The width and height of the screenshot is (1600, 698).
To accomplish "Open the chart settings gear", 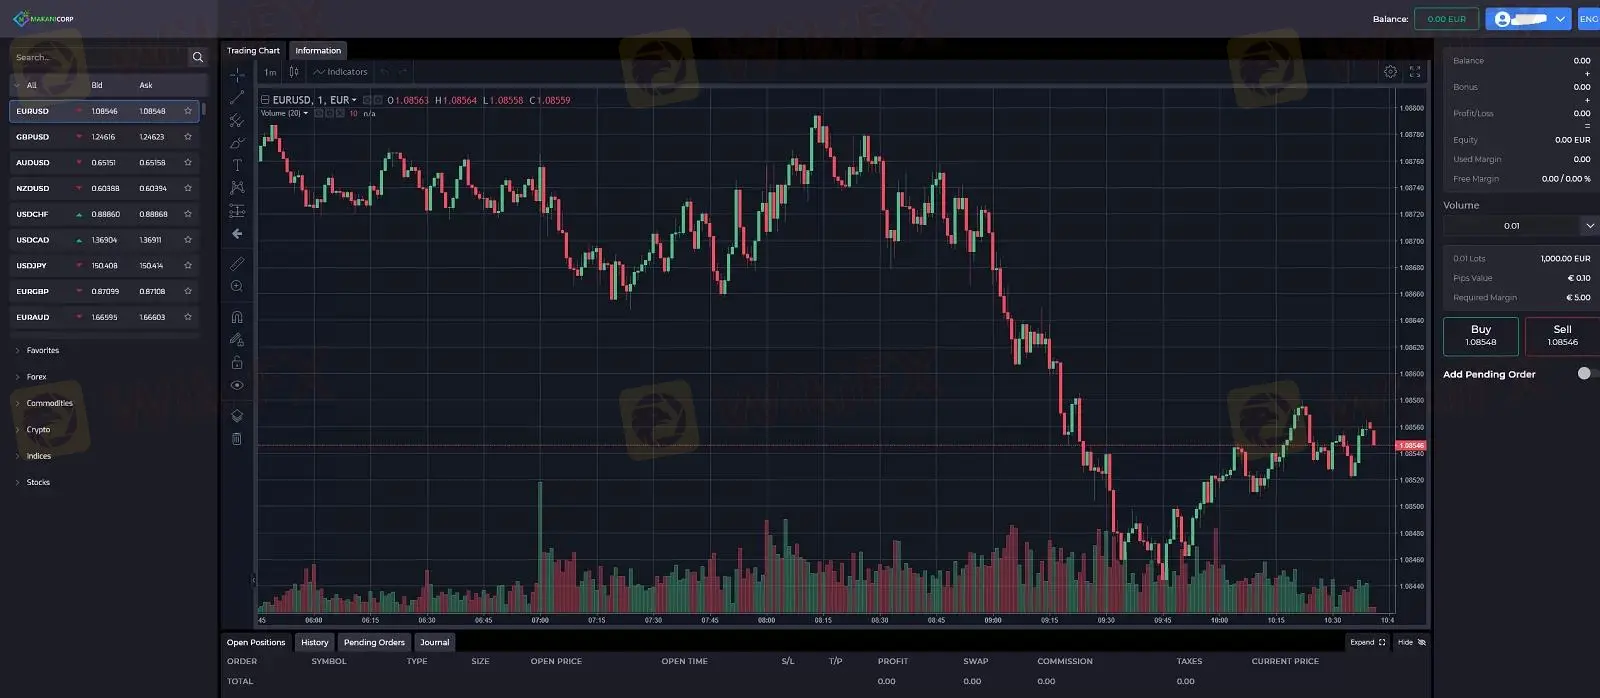I will 1390,71.
